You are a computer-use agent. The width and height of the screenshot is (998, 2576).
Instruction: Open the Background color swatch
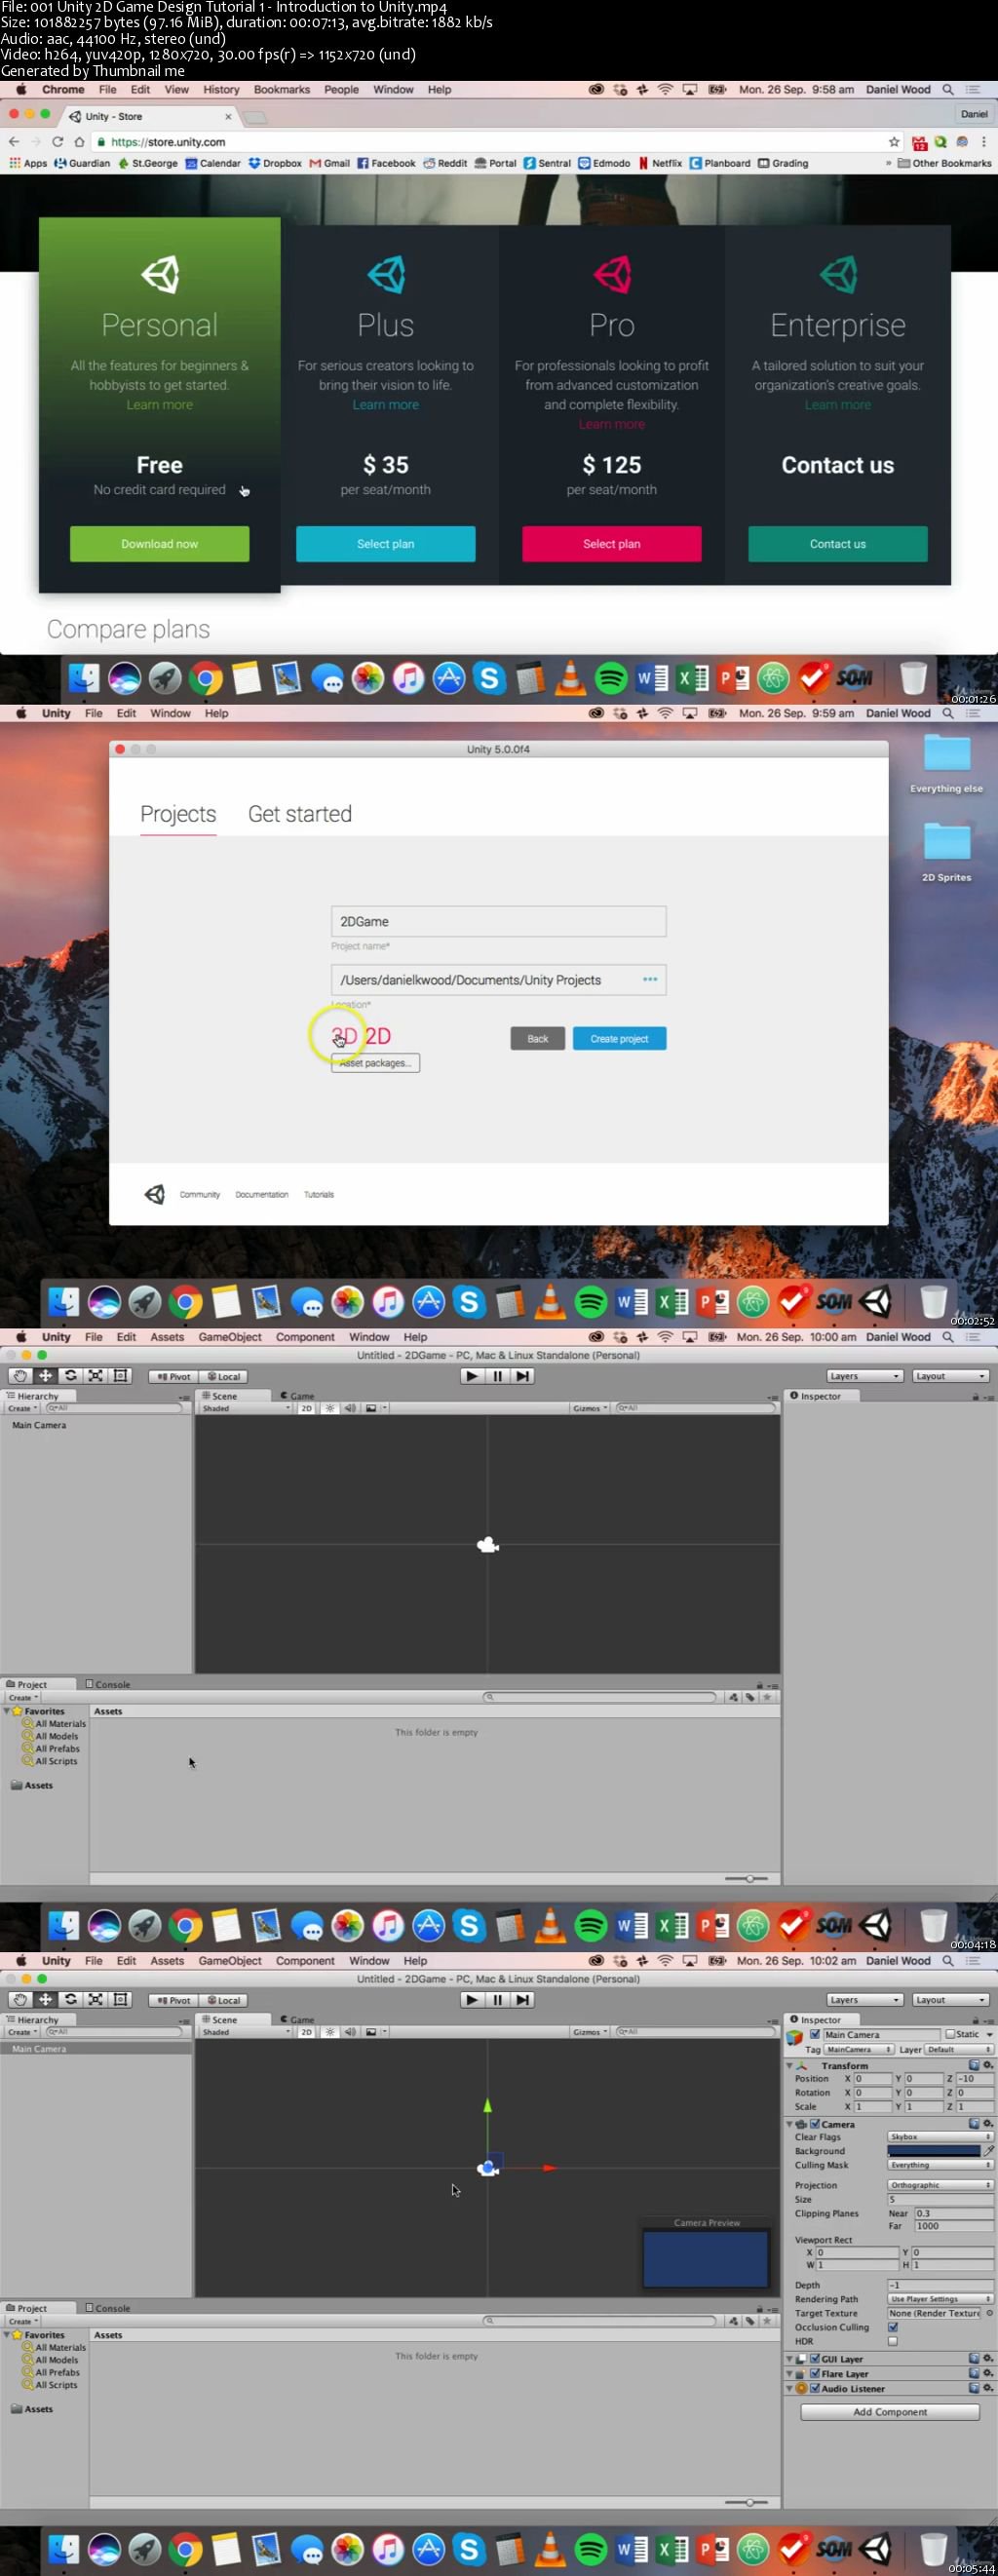coord(933,2151)
